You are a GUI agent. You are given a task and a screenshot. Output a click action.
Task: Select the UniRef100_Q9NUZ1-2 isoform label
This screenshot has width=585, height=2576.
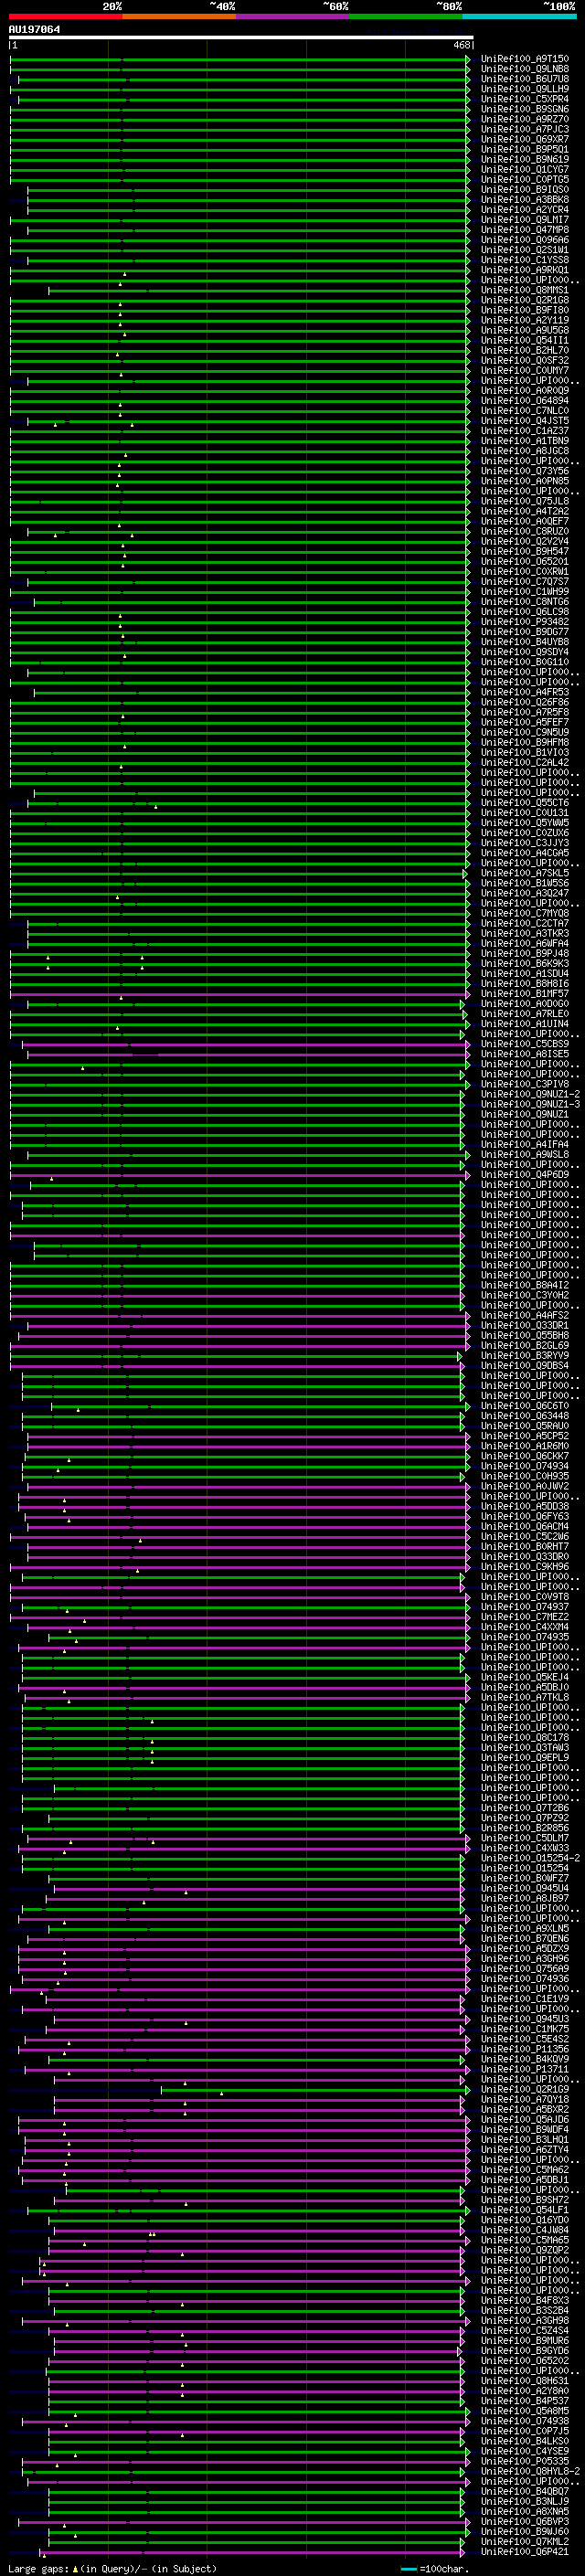pos(530,1094)
